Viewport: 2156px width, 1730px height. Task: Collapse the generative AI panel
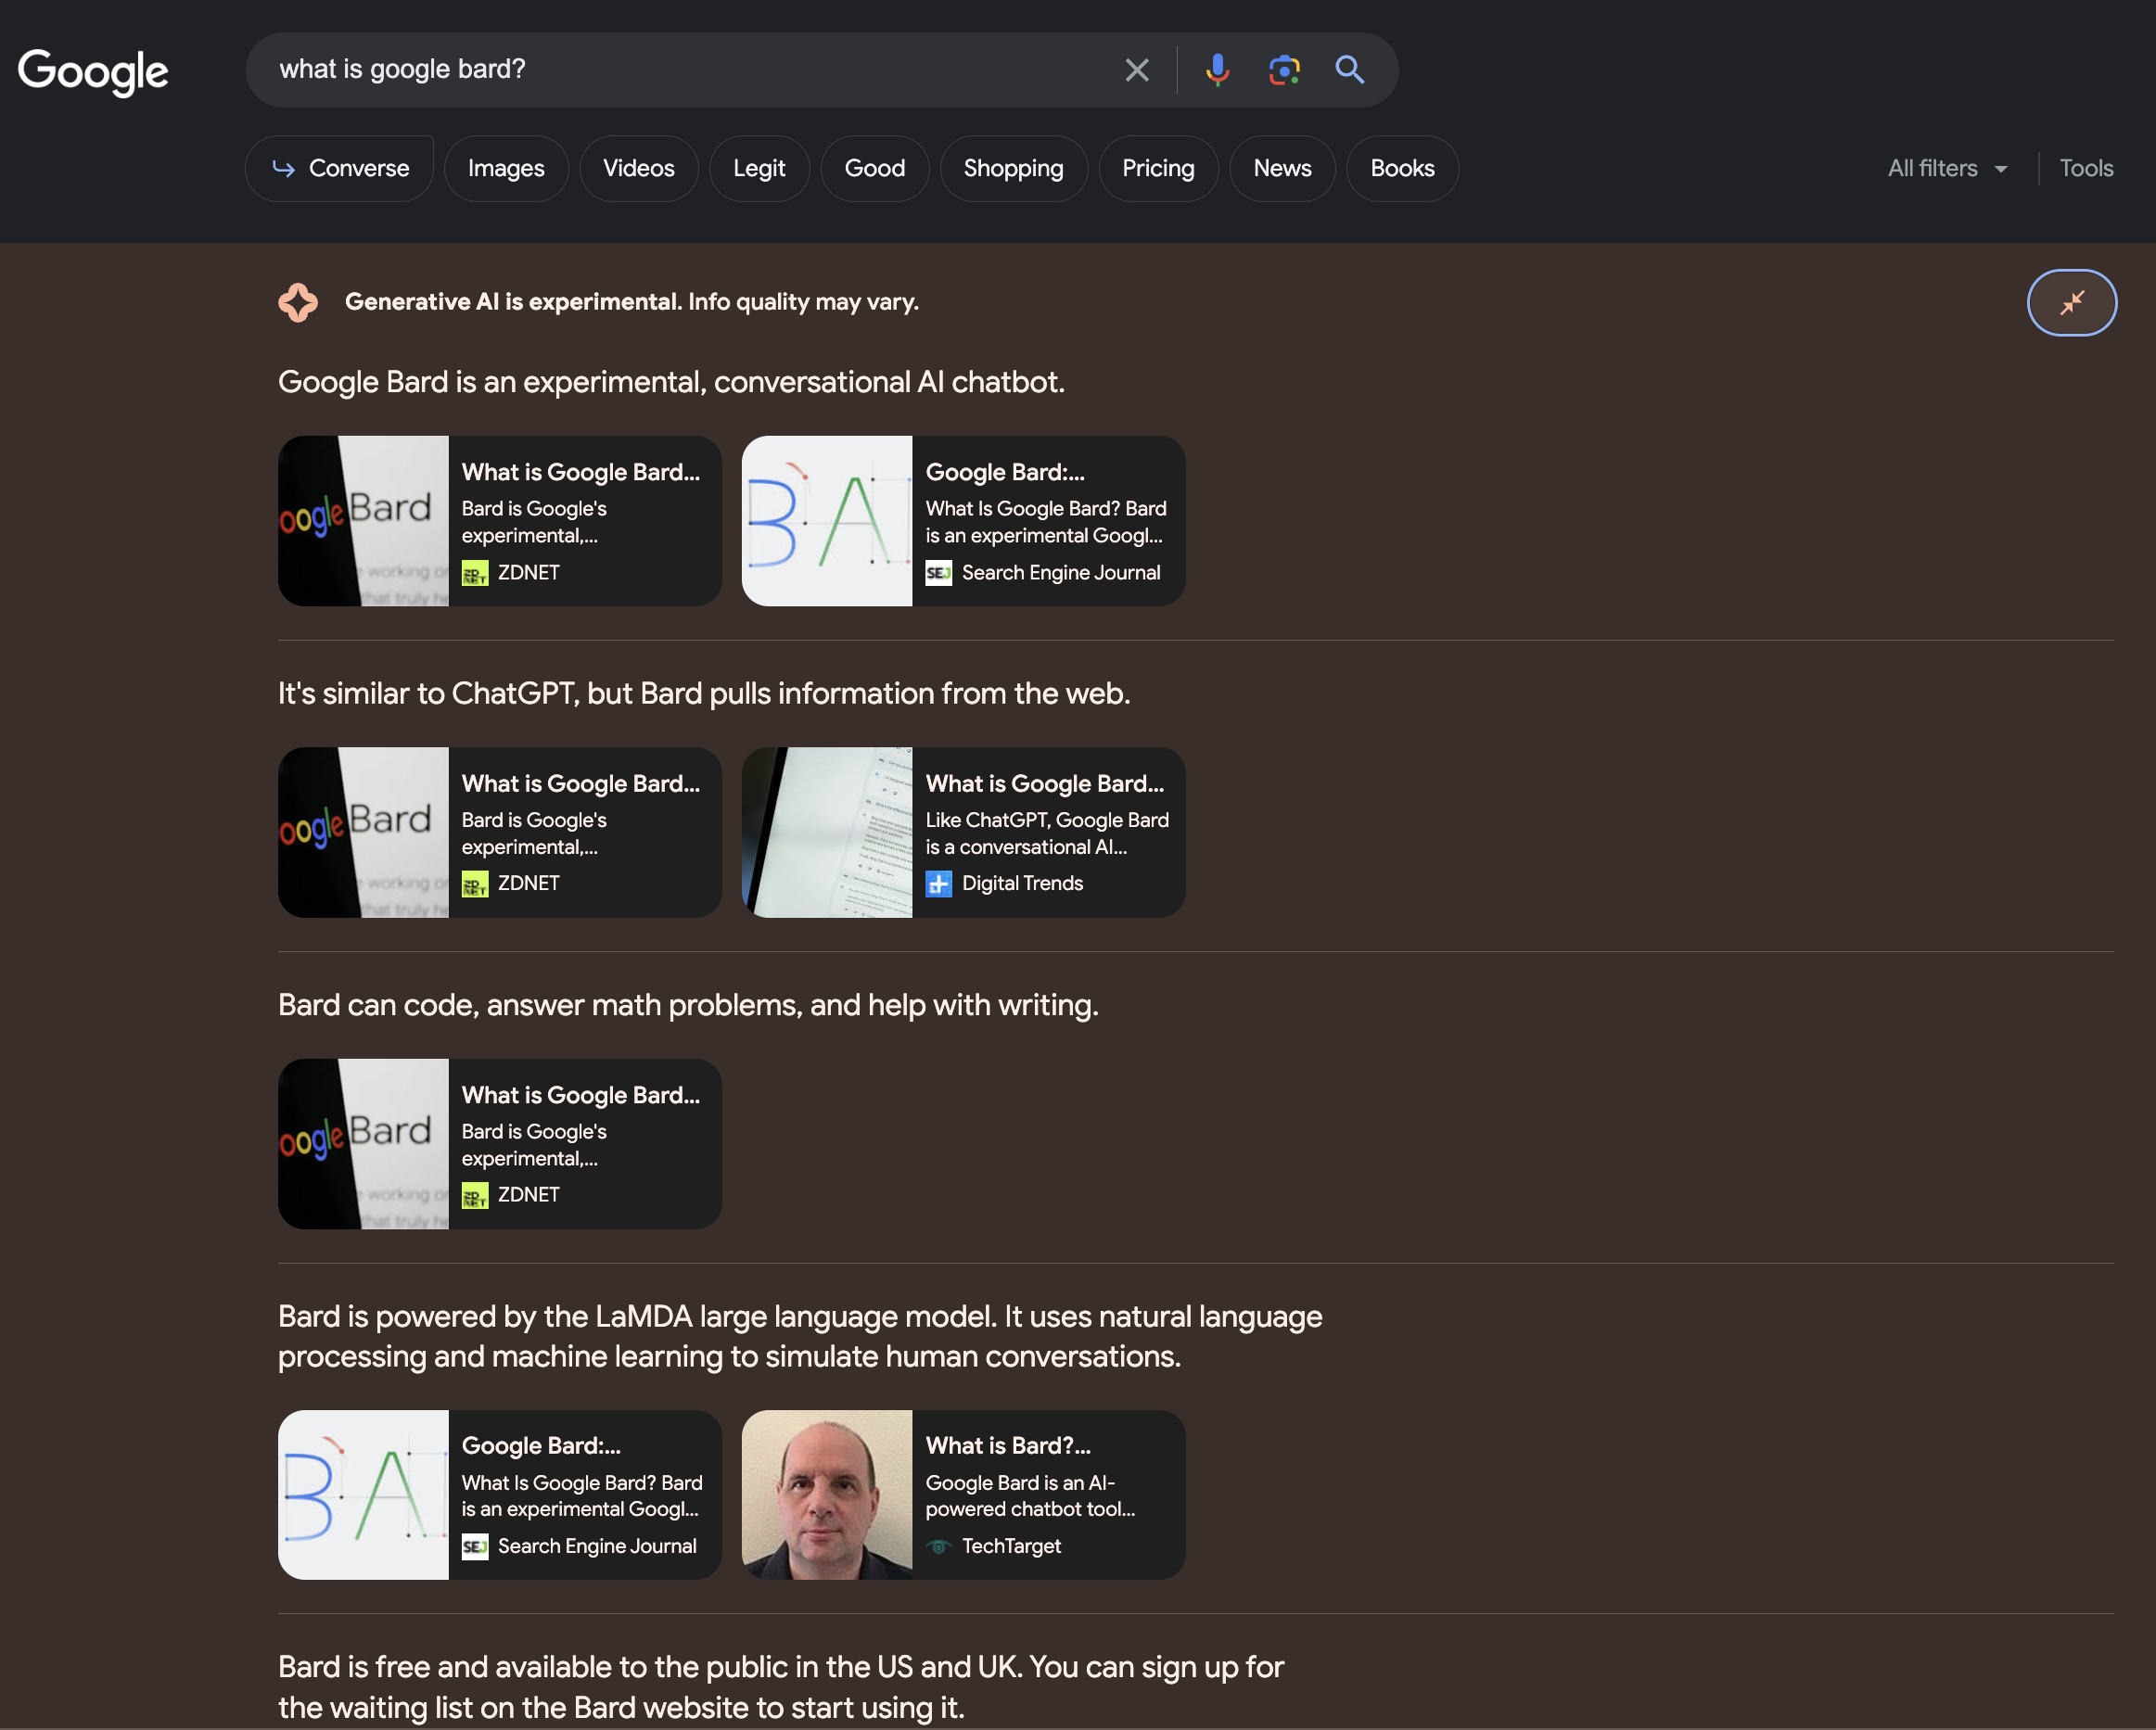point(2071,302)
